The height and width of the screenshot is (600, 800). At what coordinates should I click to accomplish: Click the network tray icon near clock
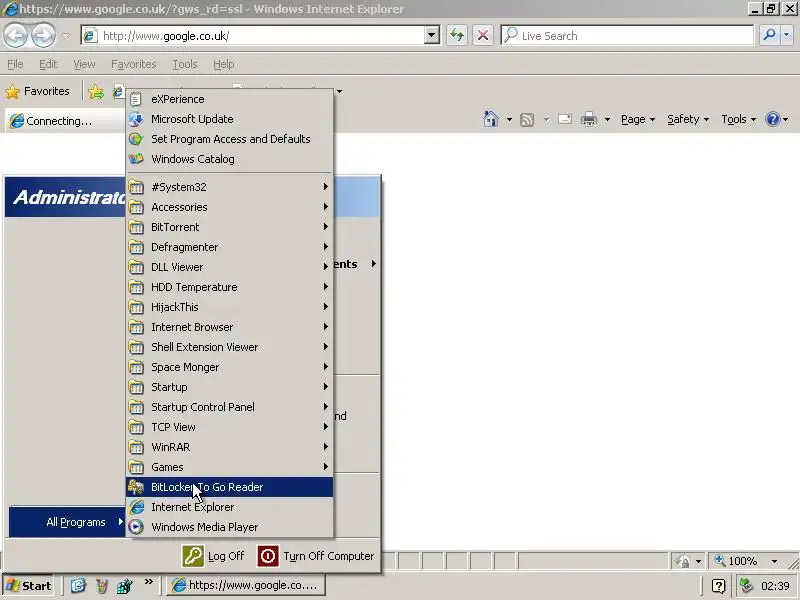click(x=746, y=585)
